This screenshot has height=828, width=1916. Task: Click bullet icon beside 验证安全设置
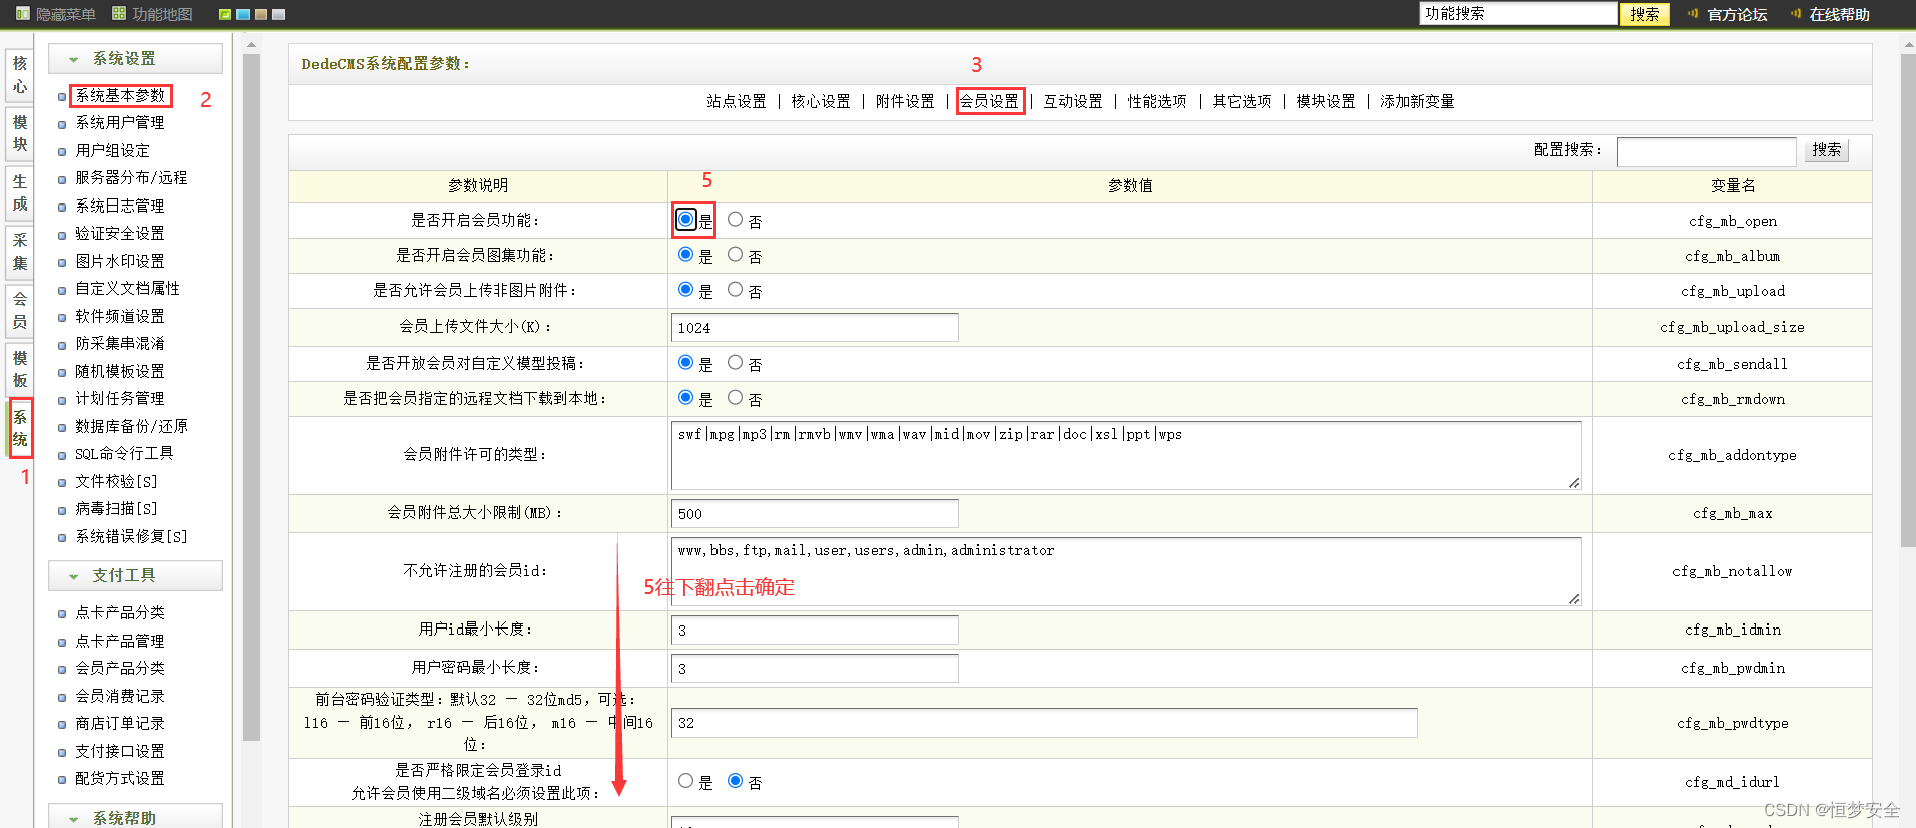pyautogui.click(x=62, y=235)
